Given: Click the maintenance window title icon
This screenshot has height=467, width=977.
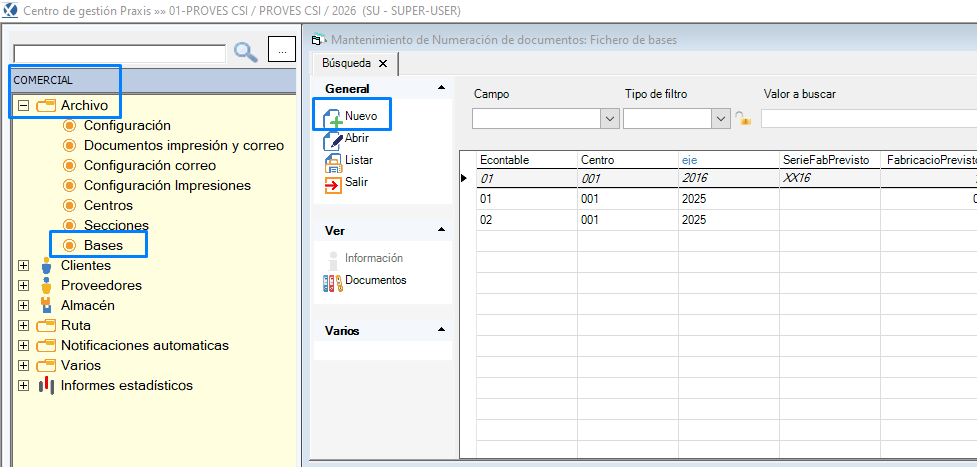Looking at the screenshot, I should click(319, 40).
